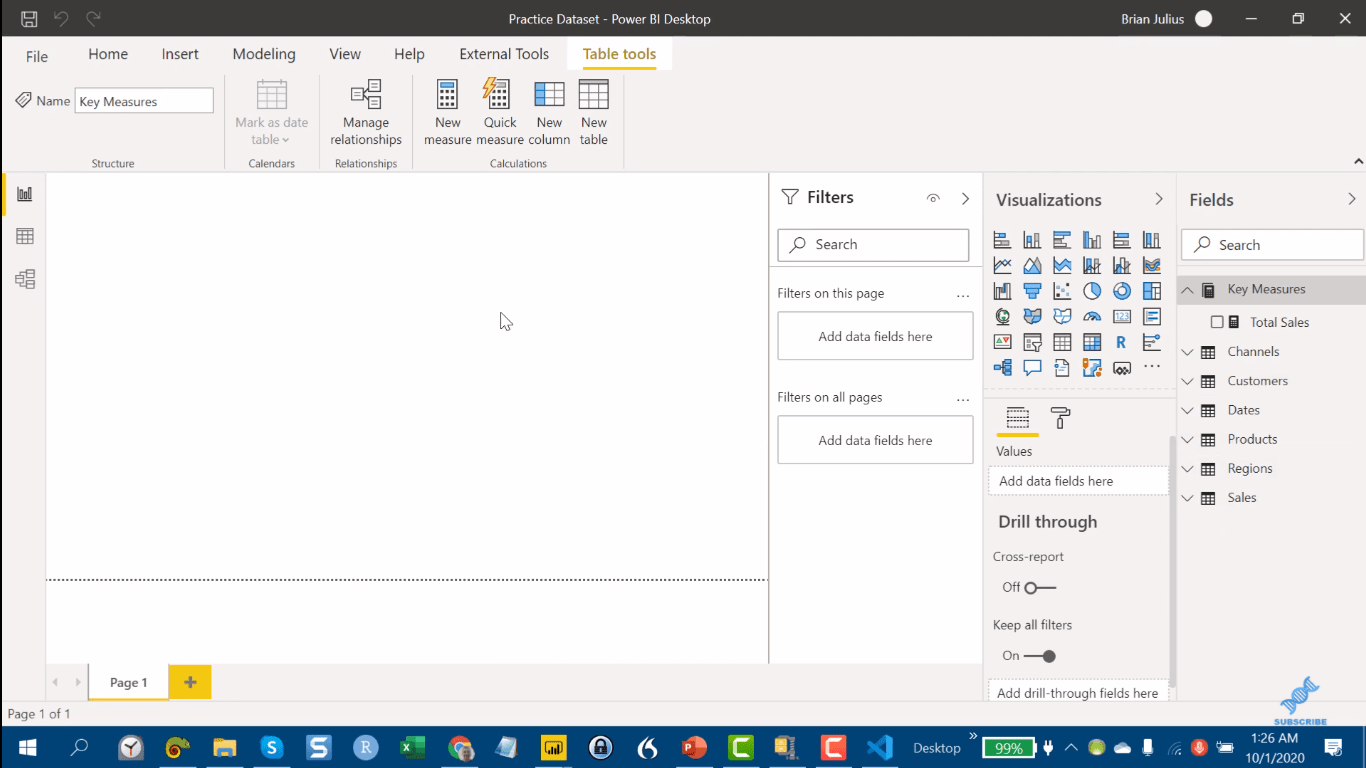This screenshot has width=1366, height=768.
Task: Select the Page 1 tab
Action: 128,682
